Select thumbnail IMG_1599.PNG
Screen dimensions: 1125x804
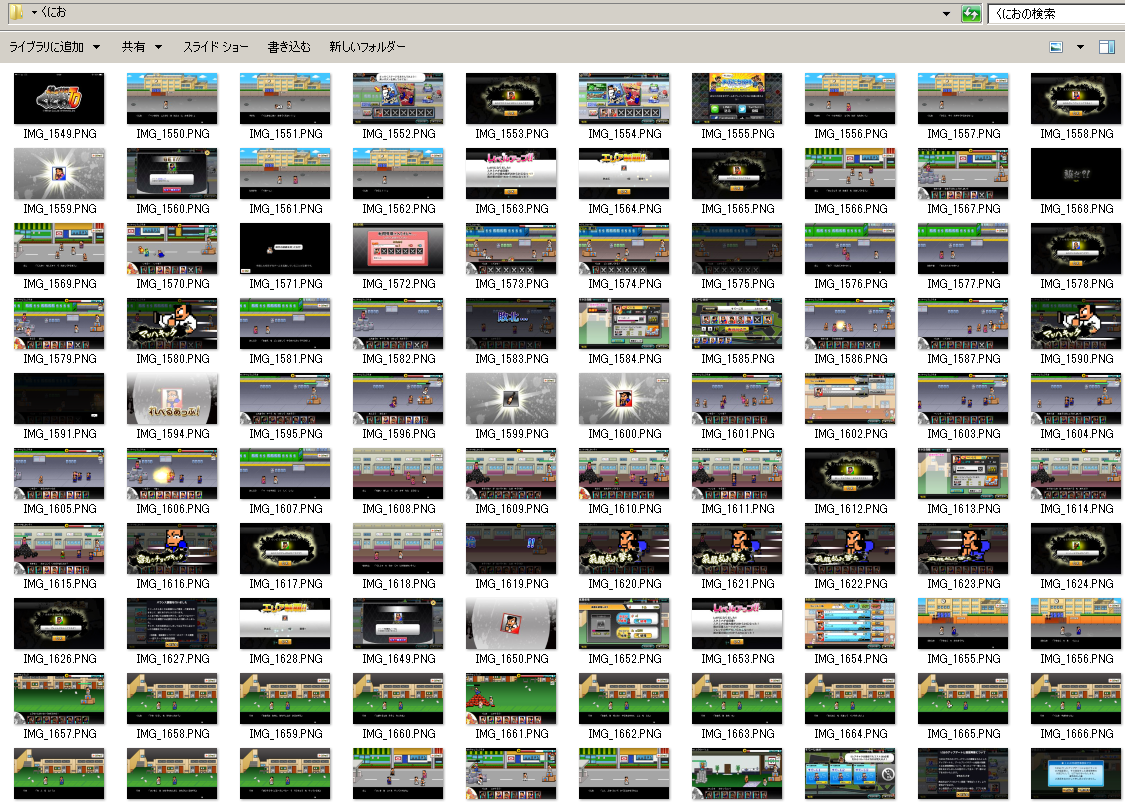pos(511,399)
